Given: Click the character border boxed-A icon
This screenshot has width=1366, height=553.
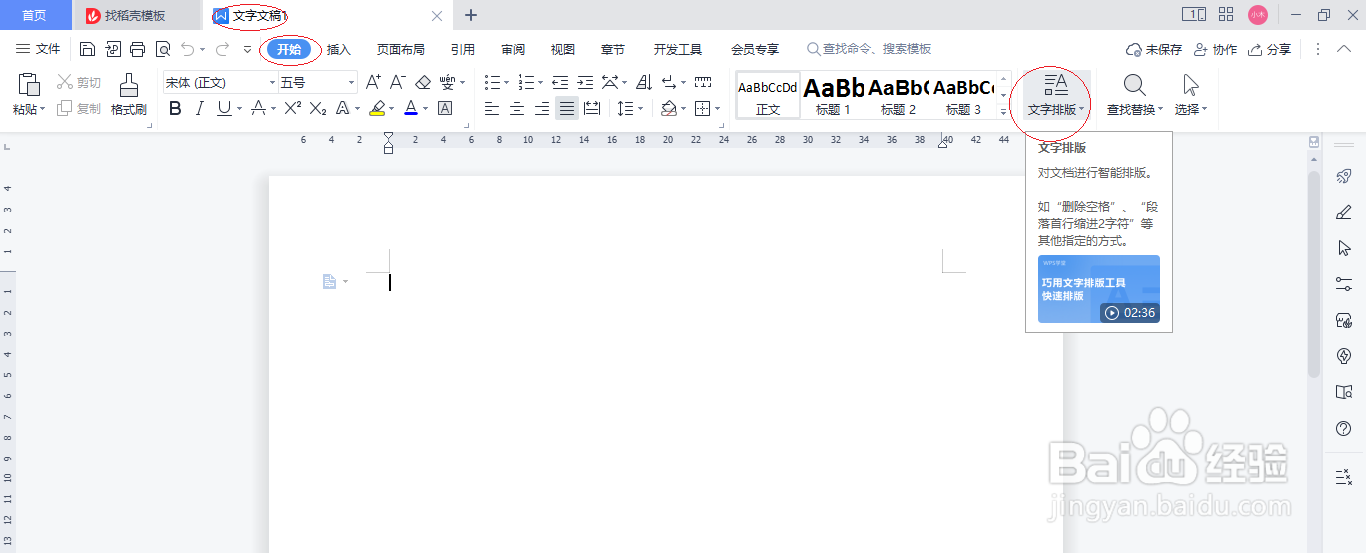Looking at the screenshot, I should tap(445, 108).
